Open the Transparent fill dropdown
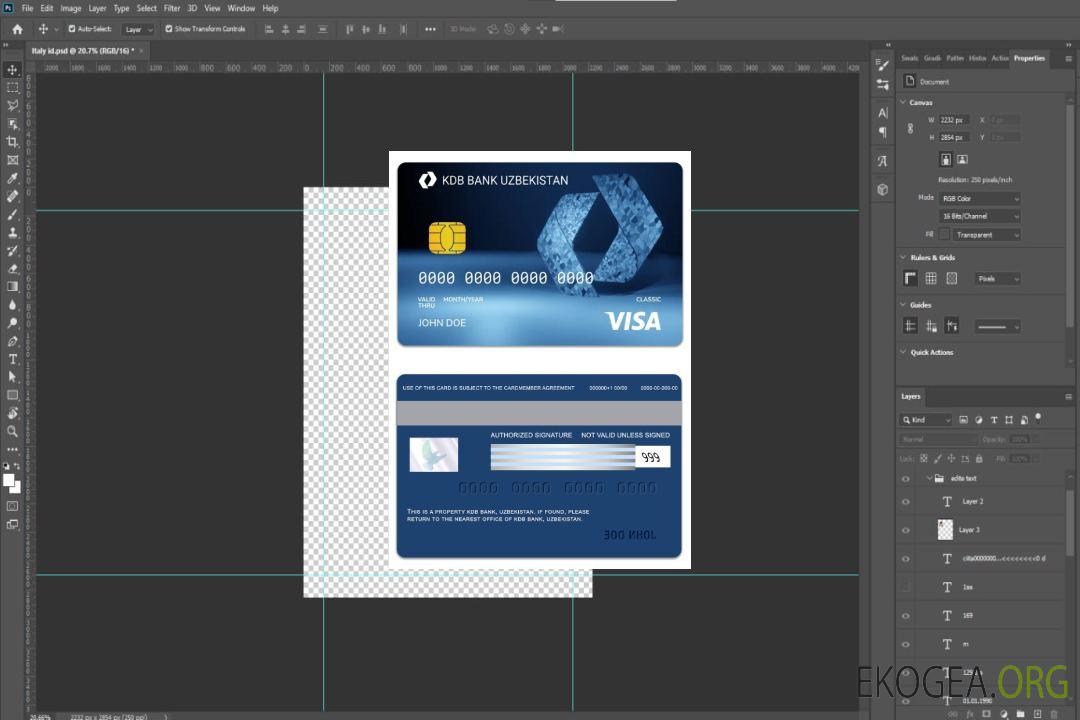Screen dimensions: 1080x720 click(x=986, y=235)
